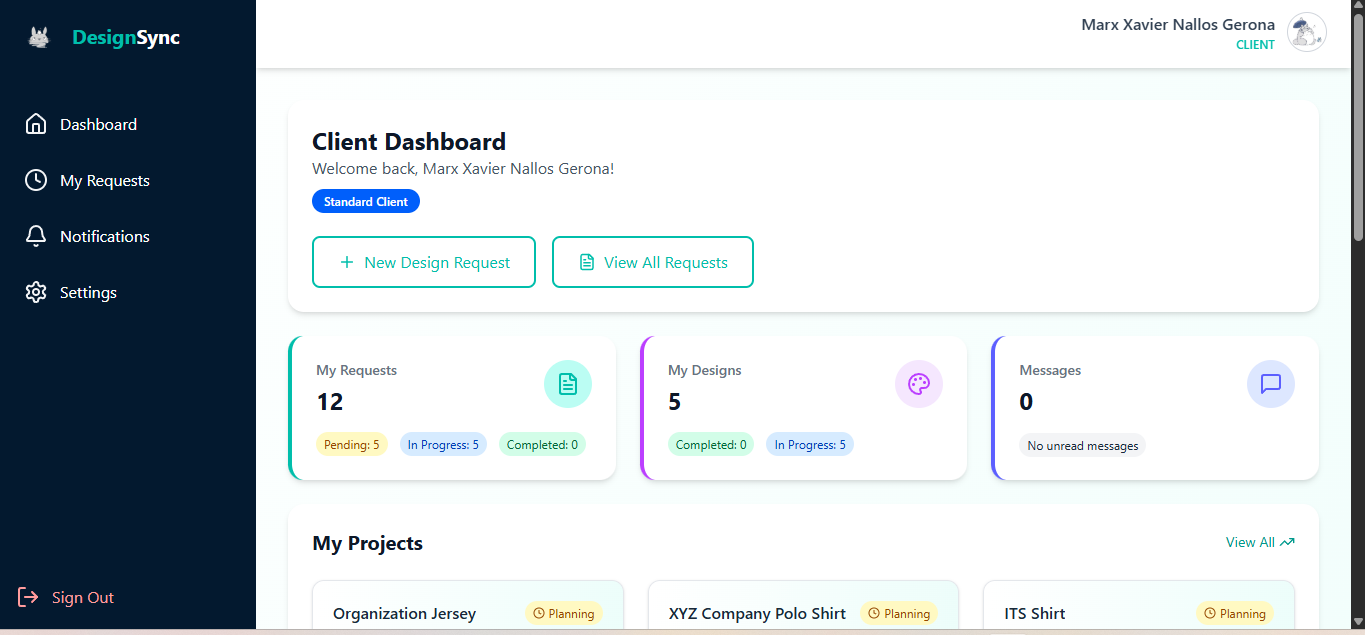Click the DesignSync logo icon

point(39,38)
